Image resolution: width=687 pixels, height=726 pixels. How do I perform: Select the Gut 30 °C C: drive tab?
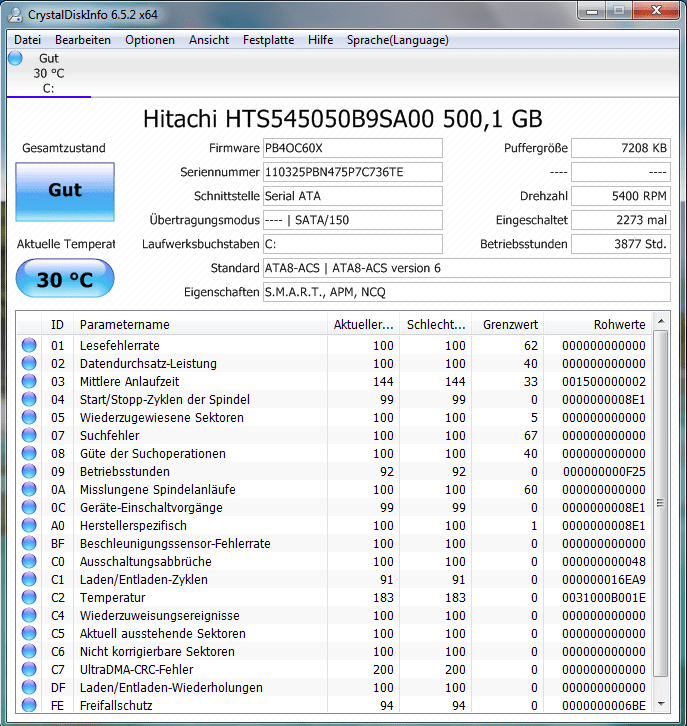49,73
